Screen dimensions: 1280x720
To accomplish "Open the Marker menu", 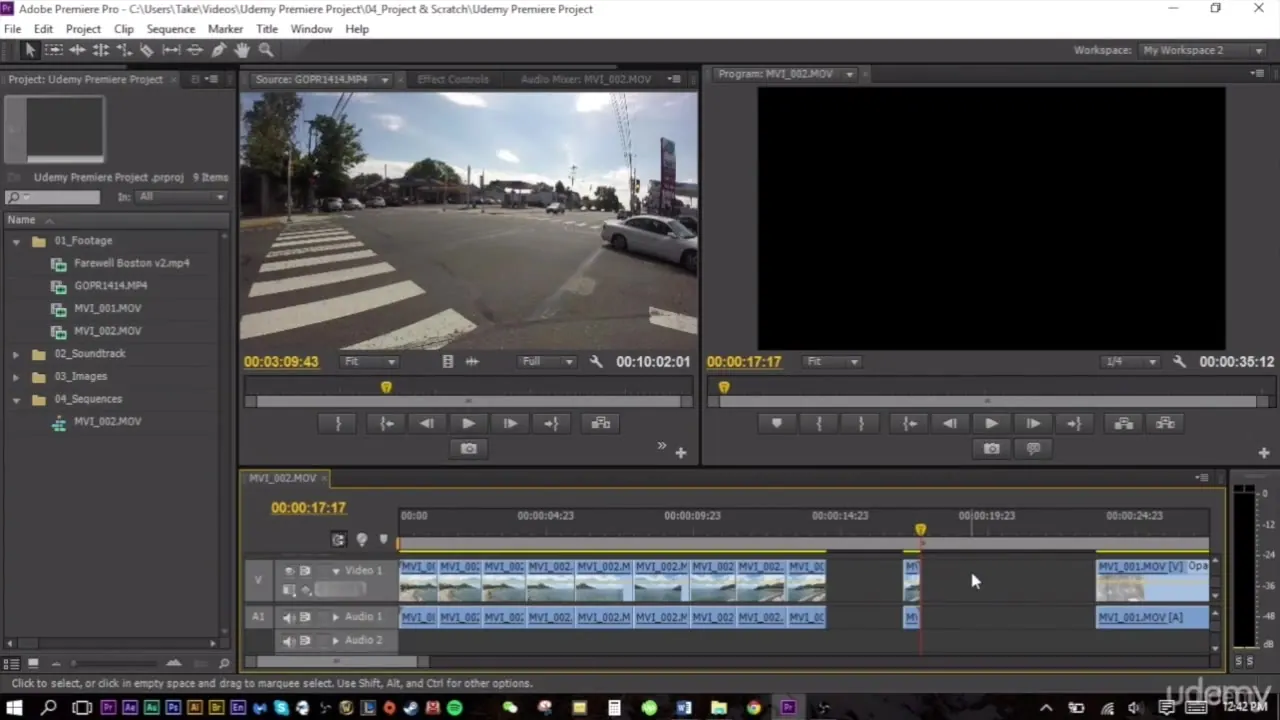I will click(x=225, y=29).
